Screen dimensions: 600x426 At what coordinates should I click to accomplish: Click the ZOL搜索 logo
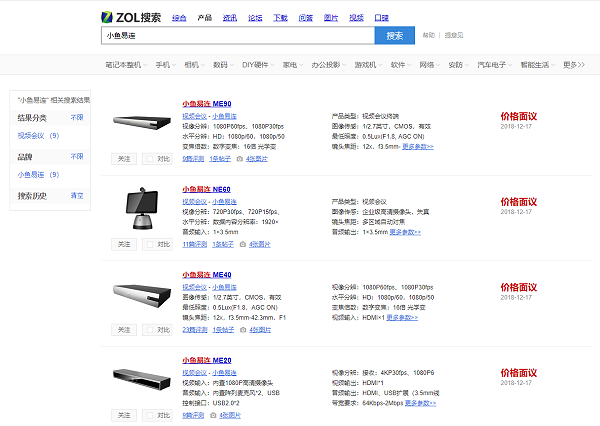click(131, 17)
